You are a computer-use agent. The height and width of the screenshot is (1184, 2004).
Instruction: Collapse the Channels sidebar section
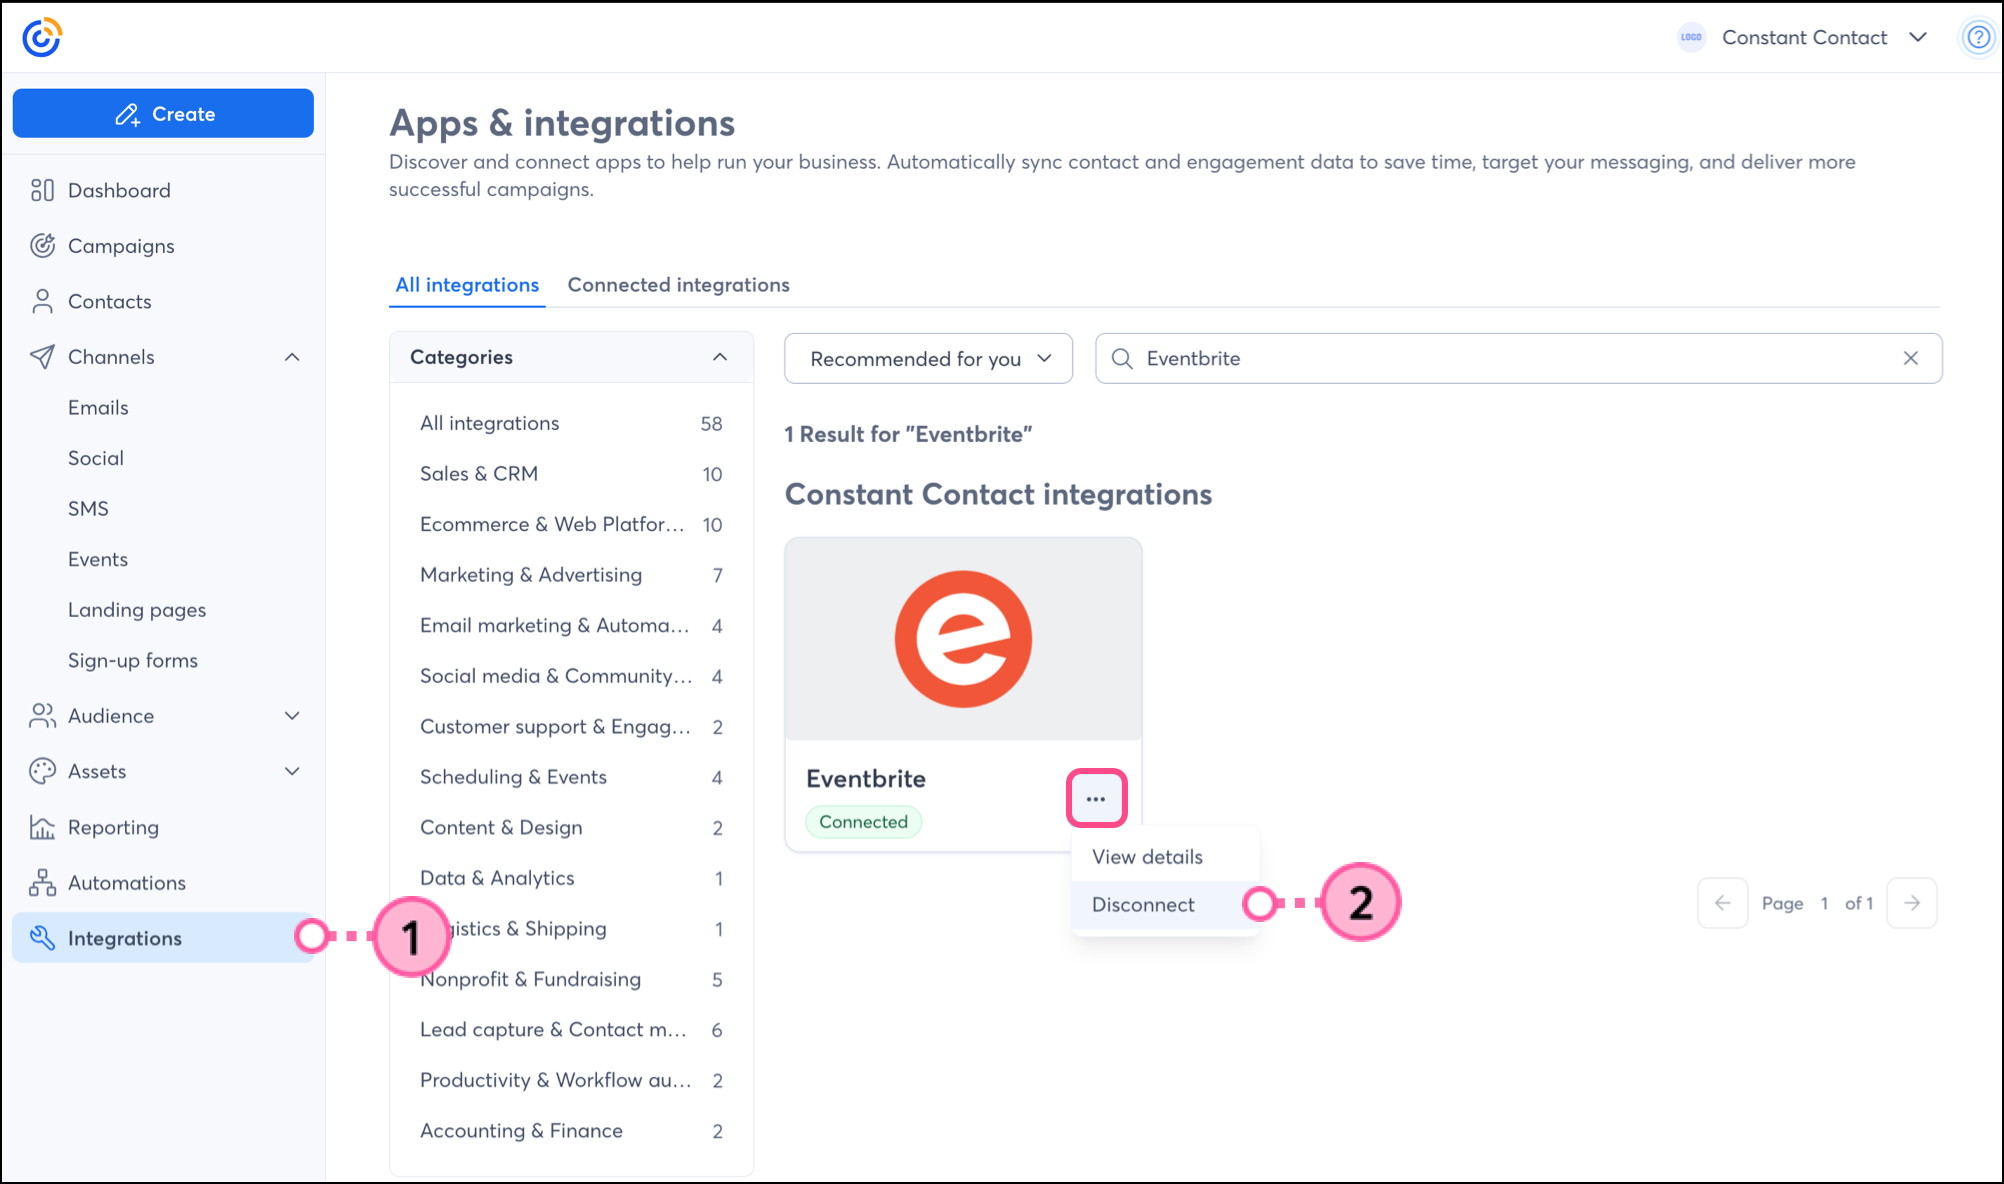tap(292, 357)
